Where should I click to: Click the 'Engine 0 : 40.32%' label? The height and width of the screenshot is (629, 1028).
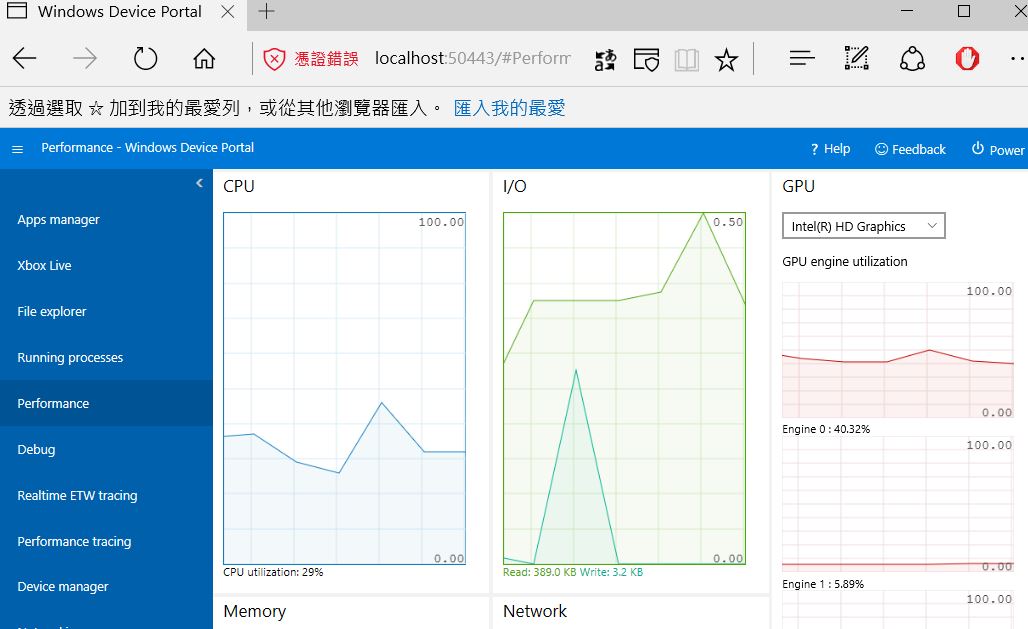[826, 429]
